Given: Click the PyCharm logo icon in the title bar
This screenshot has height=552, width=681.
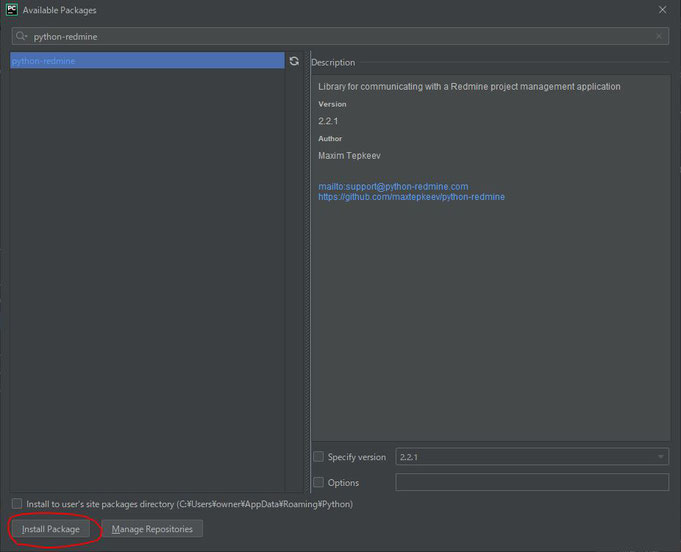Looking at the screenshot, I should pyautogui.click(x=12, y=10).
